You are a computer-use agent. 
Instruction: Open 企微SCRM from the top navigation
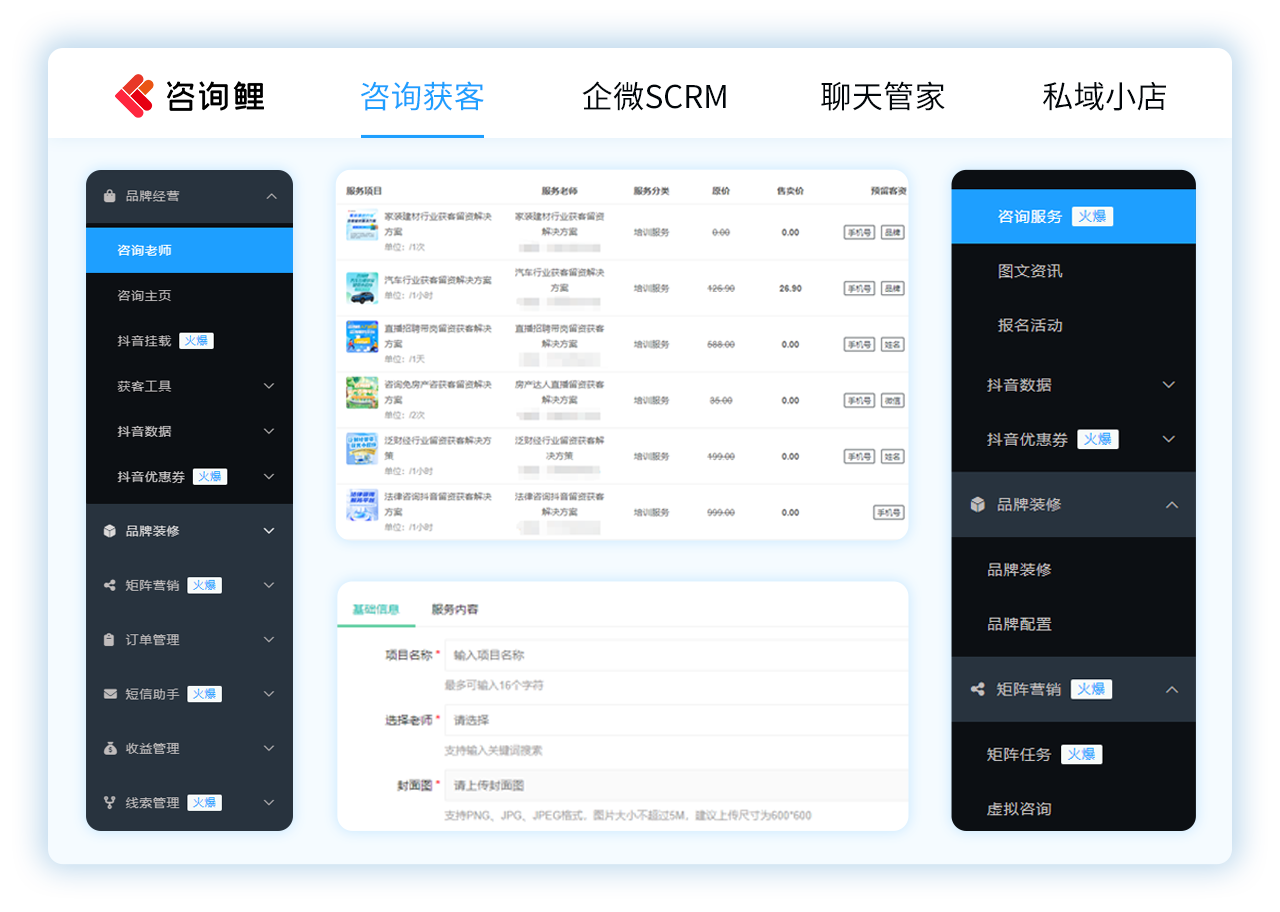coord(655,96)
